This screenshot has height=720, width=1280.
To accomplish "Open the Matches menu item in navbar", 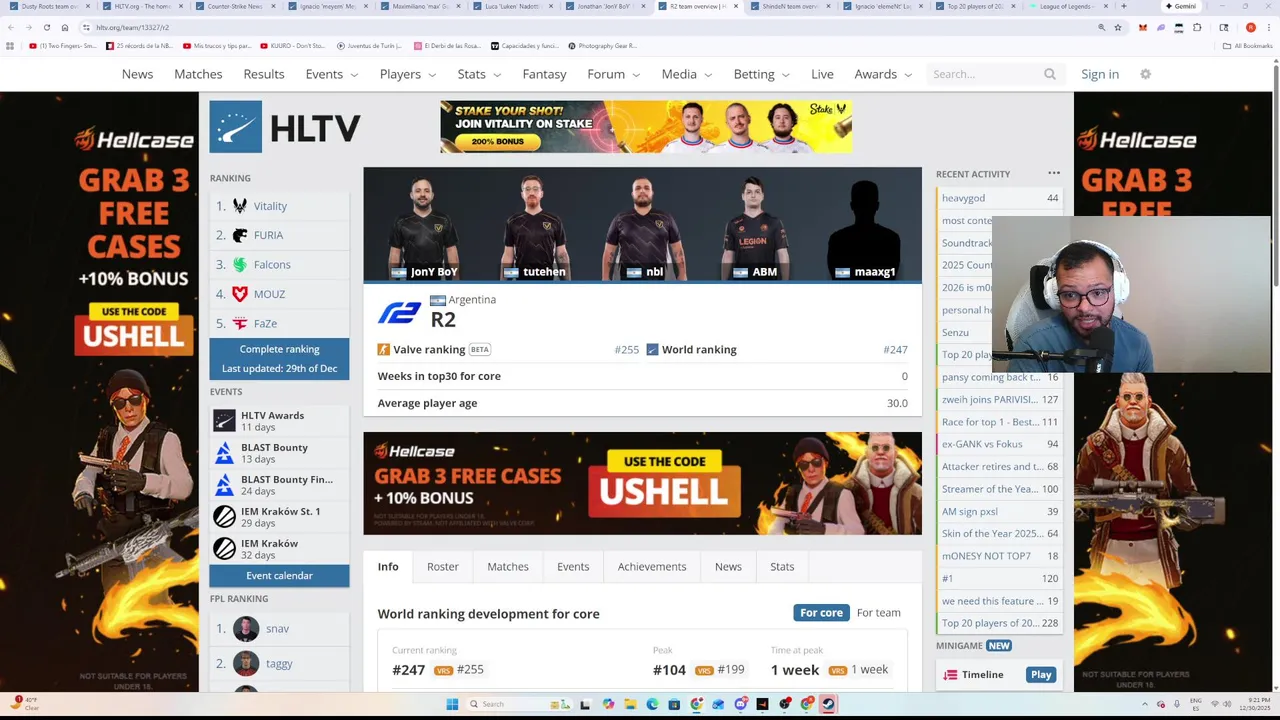I will (198, 74).
